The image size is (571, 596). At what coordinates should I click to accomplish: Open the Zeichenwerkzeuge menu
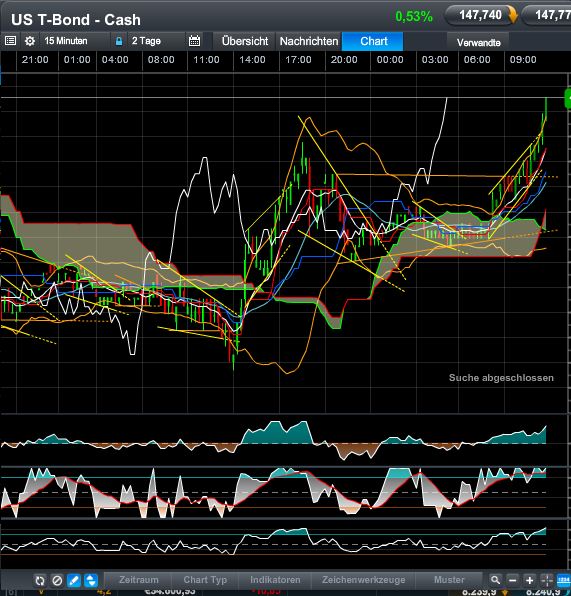[363, 580]
